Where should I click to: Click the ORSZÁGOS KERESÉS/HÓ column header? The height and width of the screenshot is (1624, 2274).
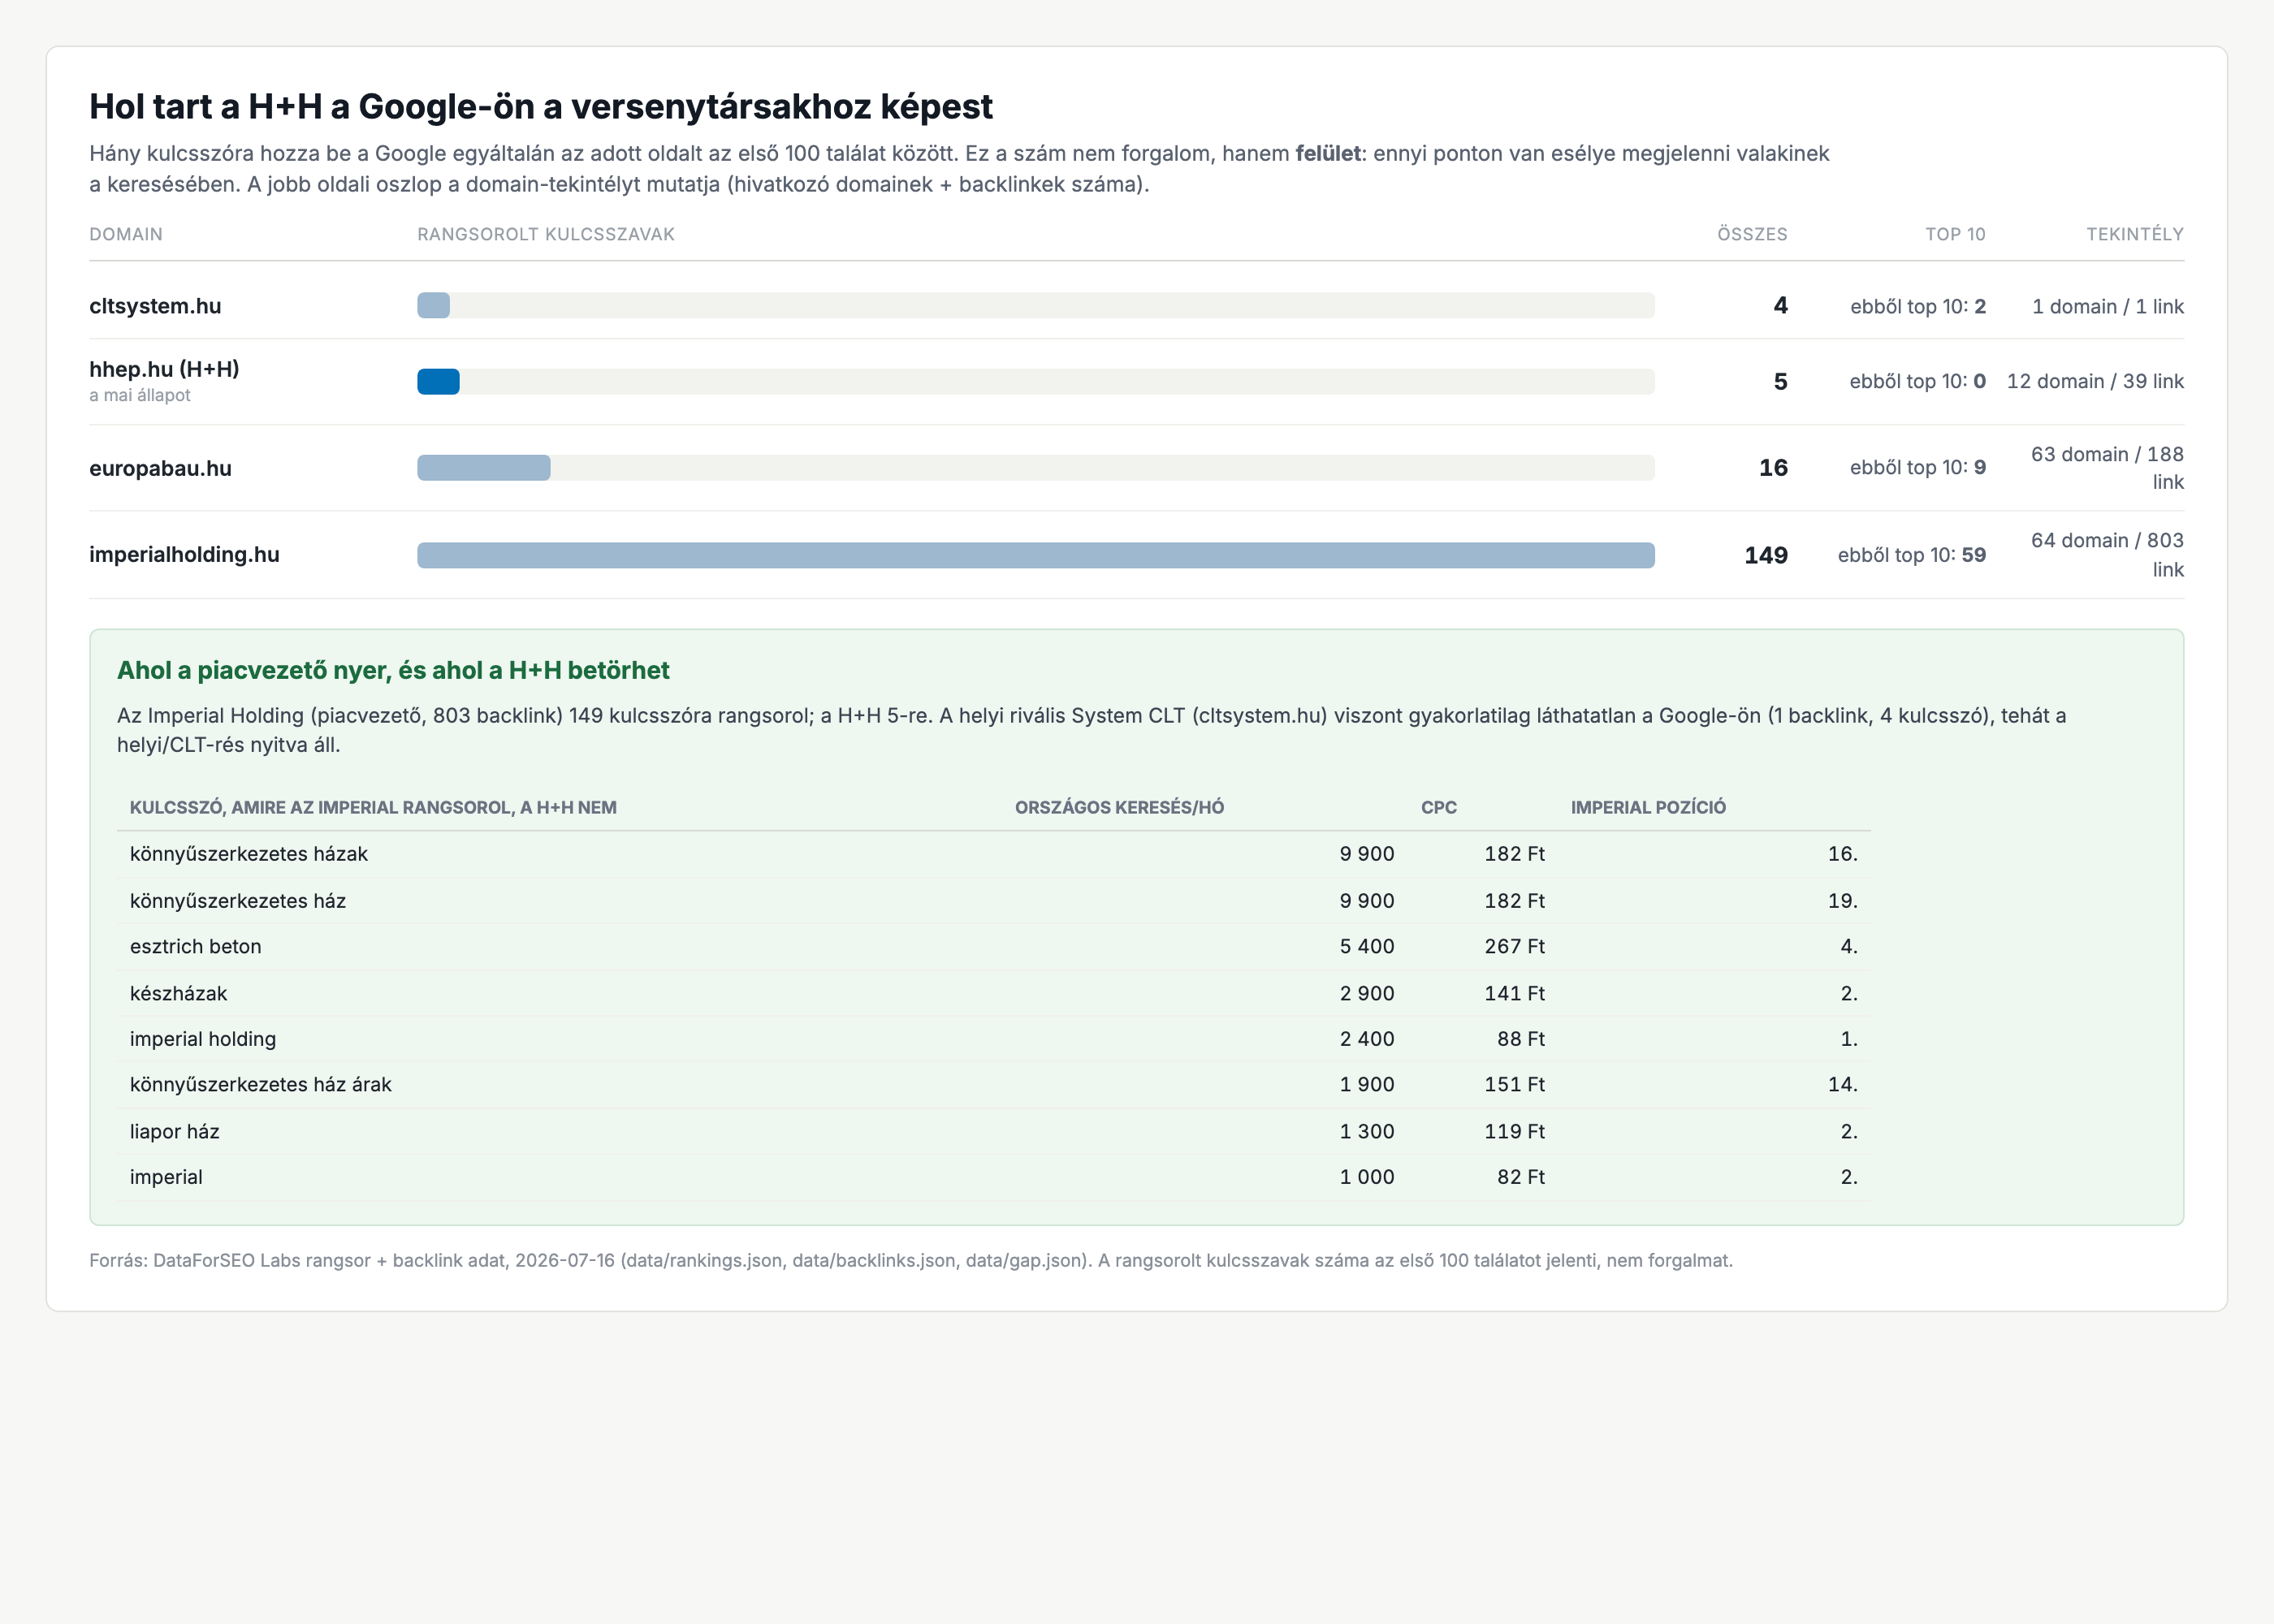click(1119, 807)
